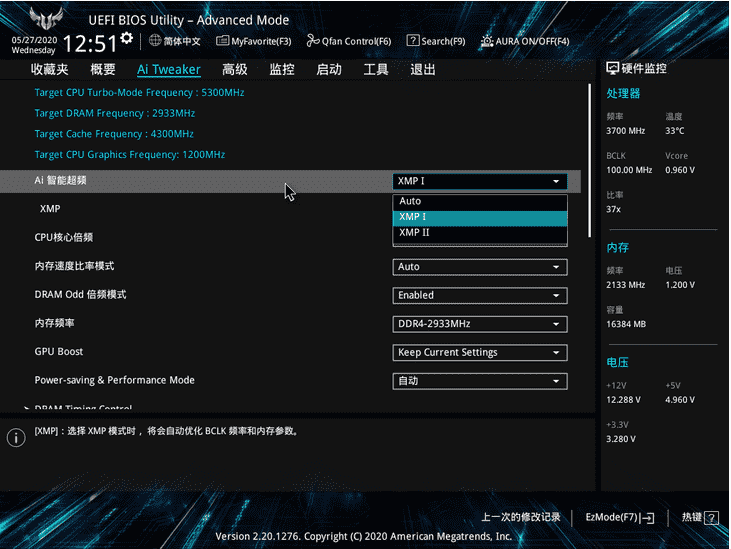Choose XMP II in the dropdown list
Screen dimensions: 731x549
480,233
